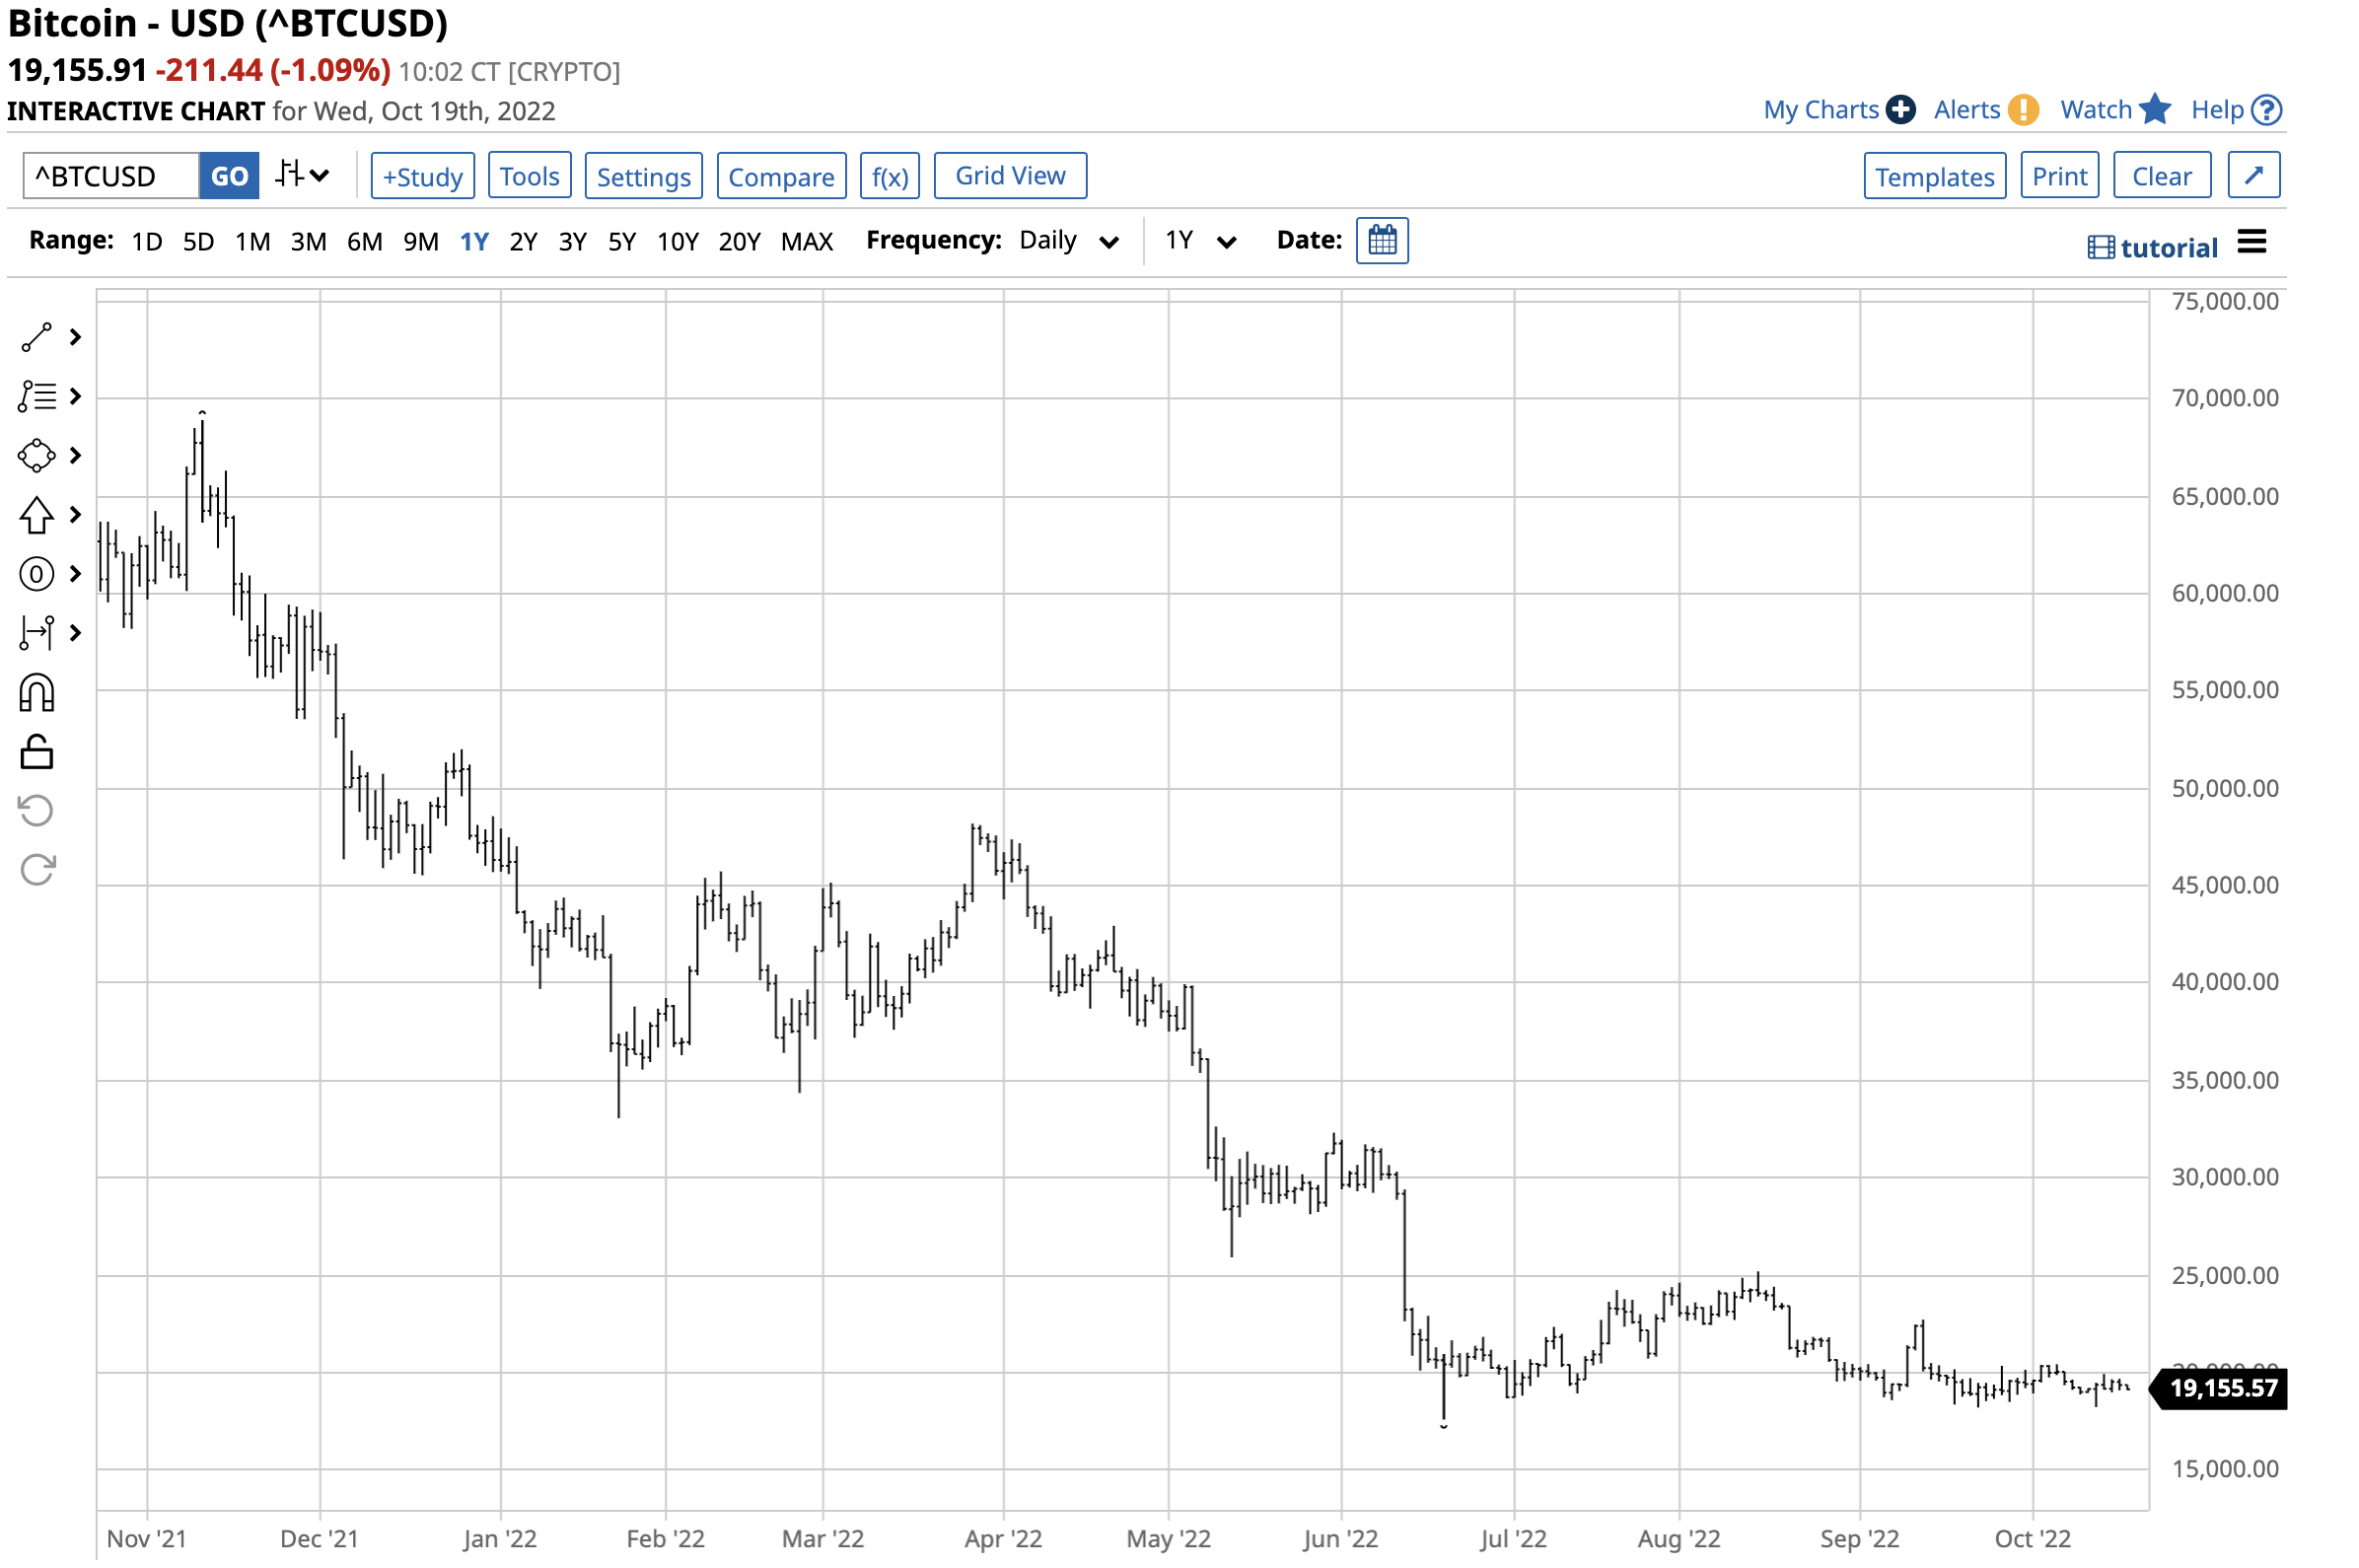Select the up arrow shape tool
This screenshot has width=2359, height=1568.
(x=37, y=515)
